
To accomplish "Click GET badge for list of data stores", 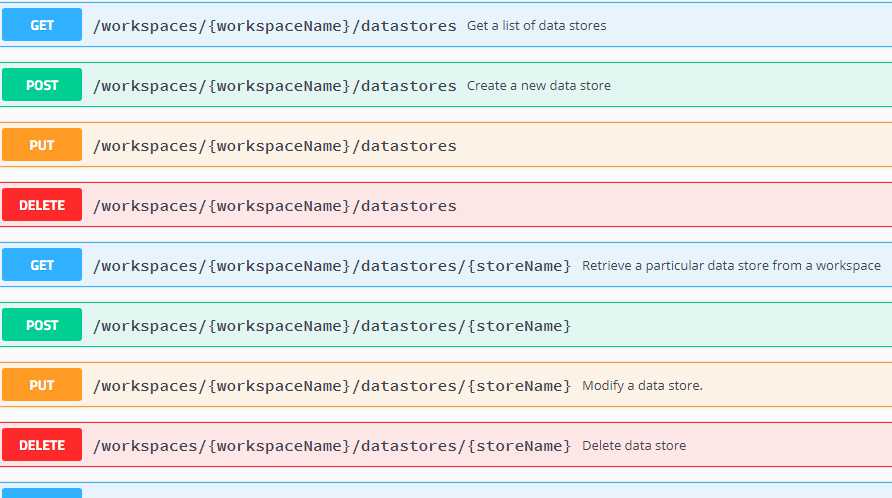I will 42,25.
